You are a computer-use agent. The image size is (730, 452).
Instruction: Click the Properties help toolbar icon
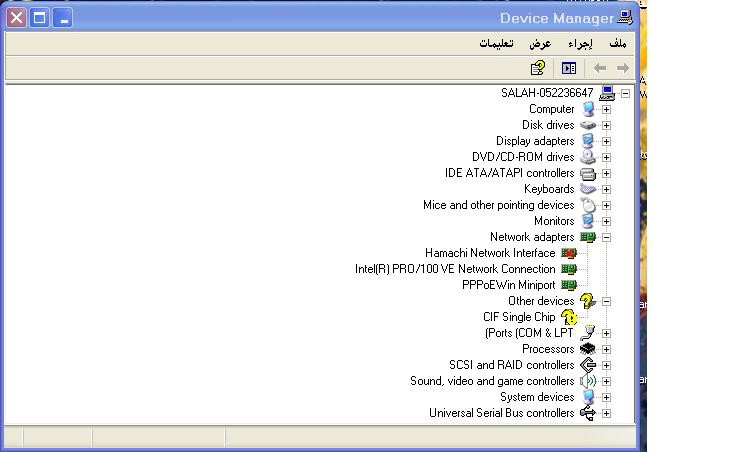tap(538, 68)
